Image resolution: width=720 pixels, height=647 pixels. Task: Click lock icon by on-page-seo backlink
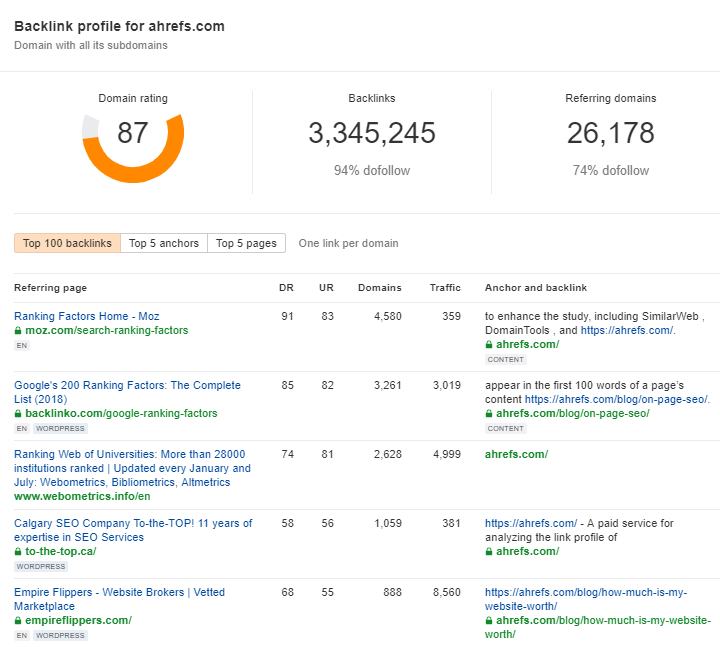[489, 413]
